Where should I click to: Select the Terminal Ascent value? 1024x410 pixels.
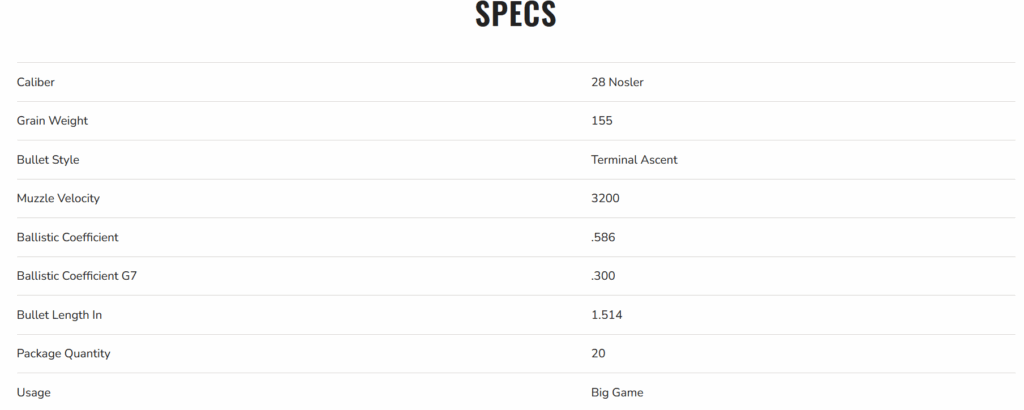click(634, 160)
